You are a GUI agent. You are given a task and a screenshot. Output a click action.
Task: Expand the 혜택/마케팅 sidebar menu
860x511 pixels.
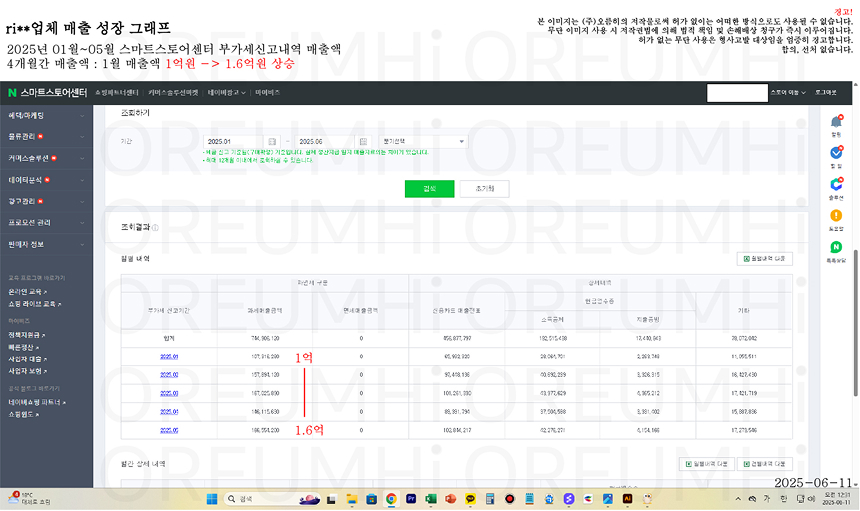[x=46, y=116]
